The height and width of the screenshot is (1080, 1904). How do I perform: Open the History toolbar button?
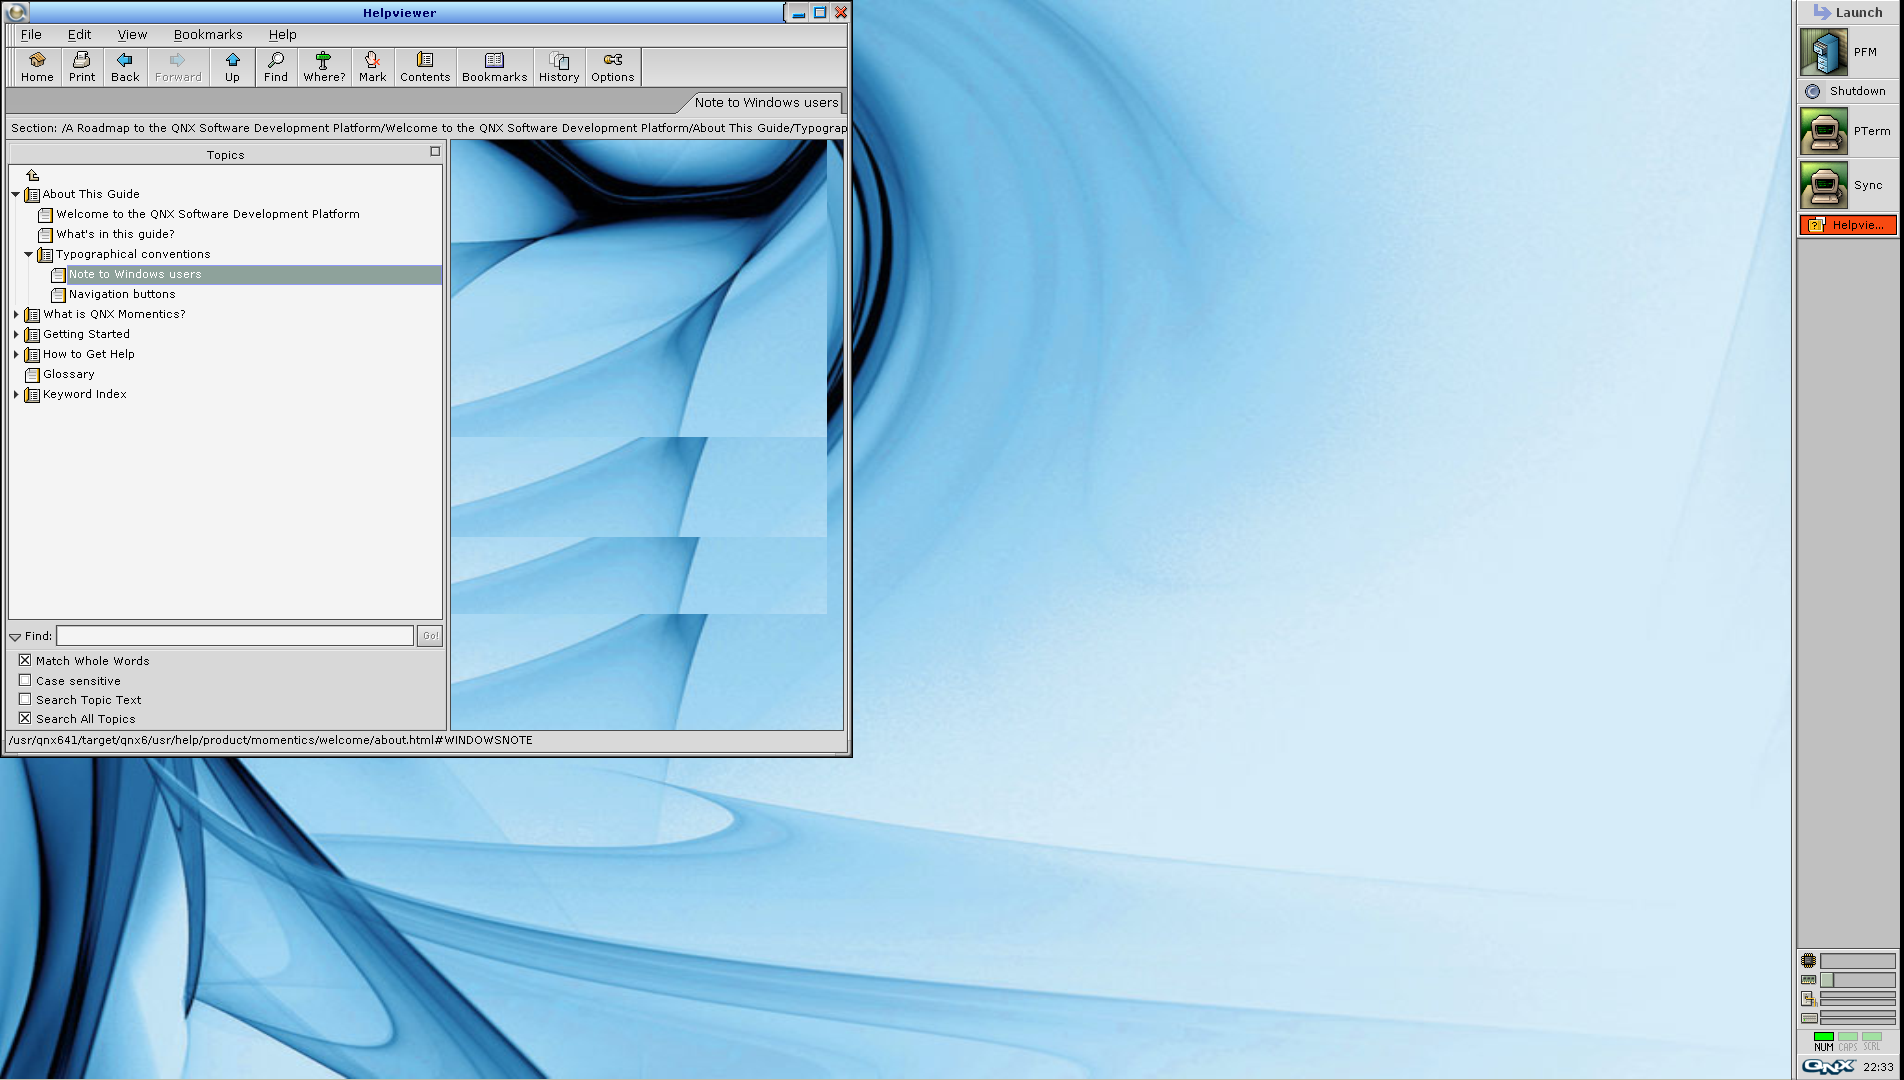point(559,66)
